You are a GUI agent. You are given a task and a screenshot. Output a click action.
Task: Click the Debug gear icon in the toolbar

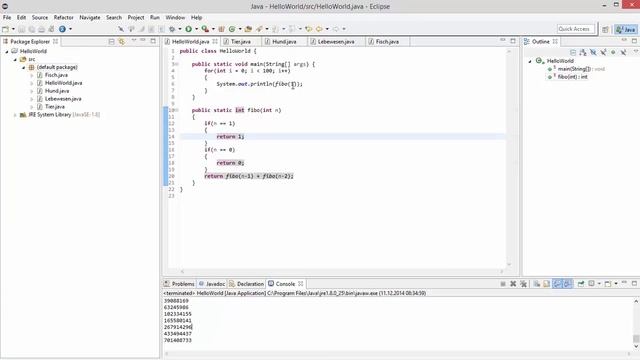pyautogui.click(x=172, y=29)
